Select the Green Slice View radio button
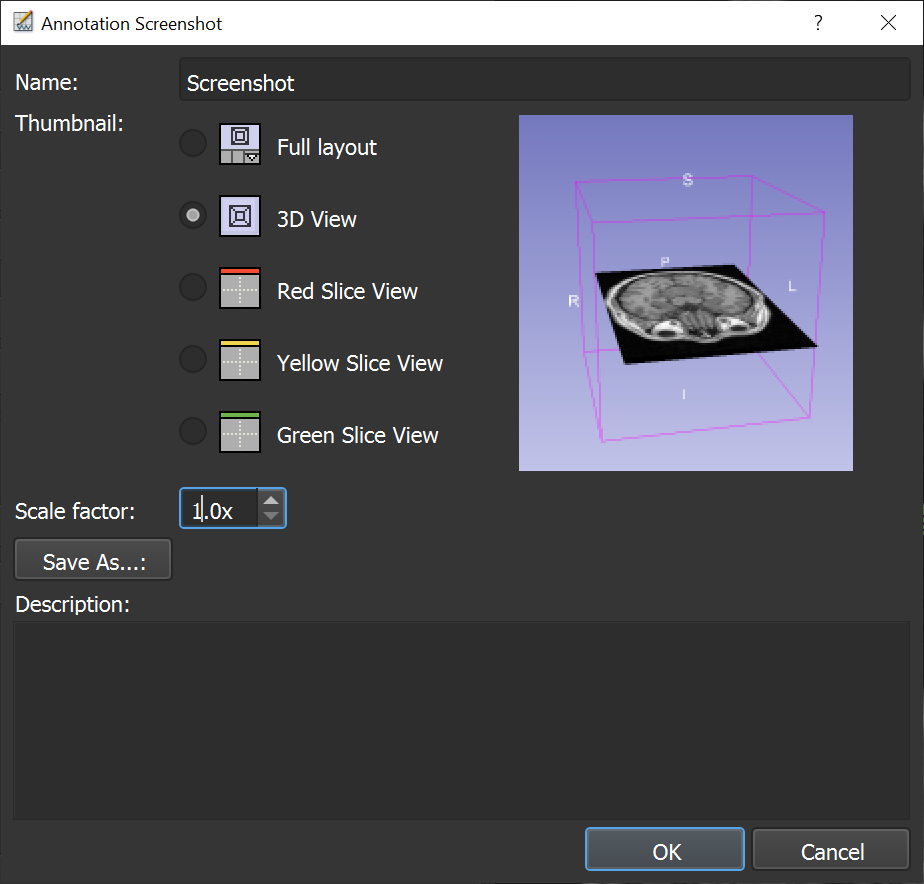 pos(192,431)
